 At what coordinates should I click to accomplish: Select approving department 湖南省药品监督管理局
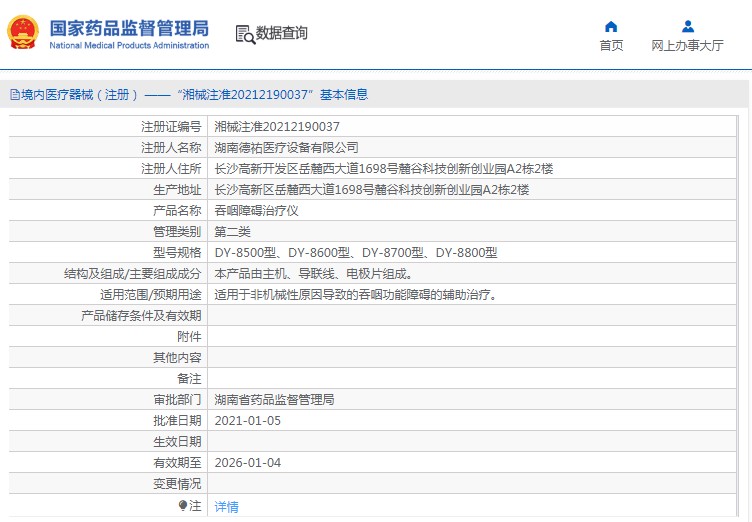pyautogui.click(x=274, y=400)
